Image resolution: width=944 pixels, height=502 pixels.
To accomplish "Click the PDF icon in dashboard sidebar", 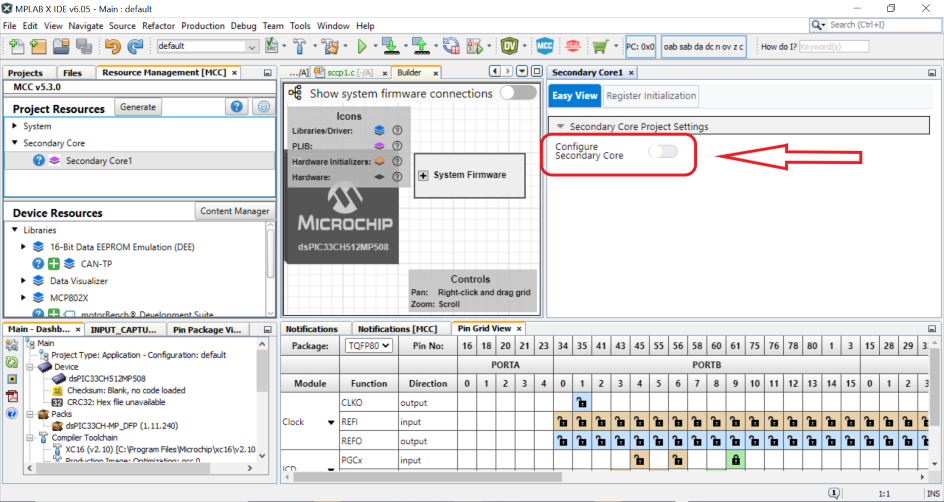I will point(11,396).
